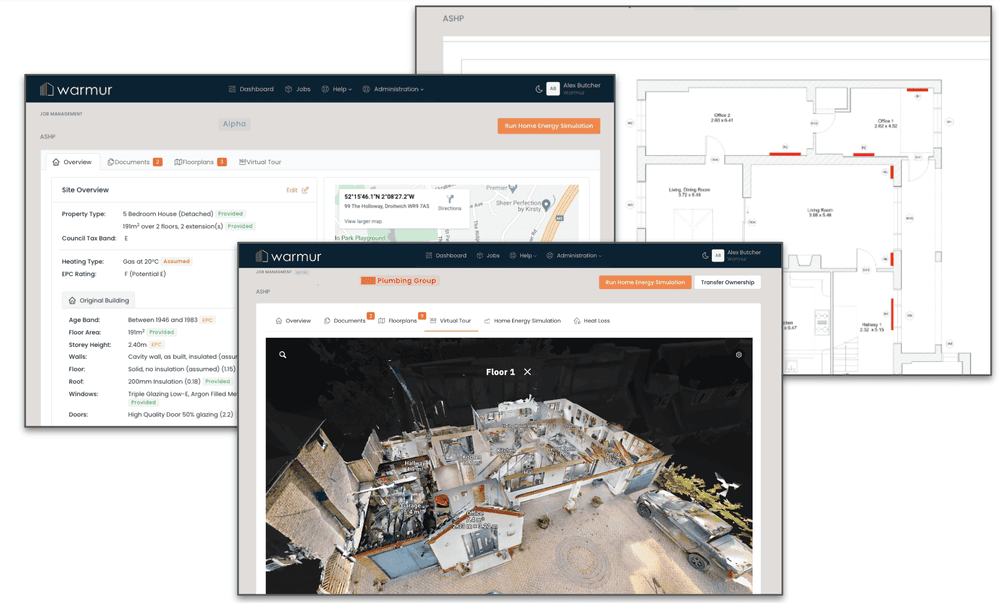The height and width of the screenshot is (603, 1000).
Task: Click the AB avatar in the Alpha job window
Action: pos(553,89)
